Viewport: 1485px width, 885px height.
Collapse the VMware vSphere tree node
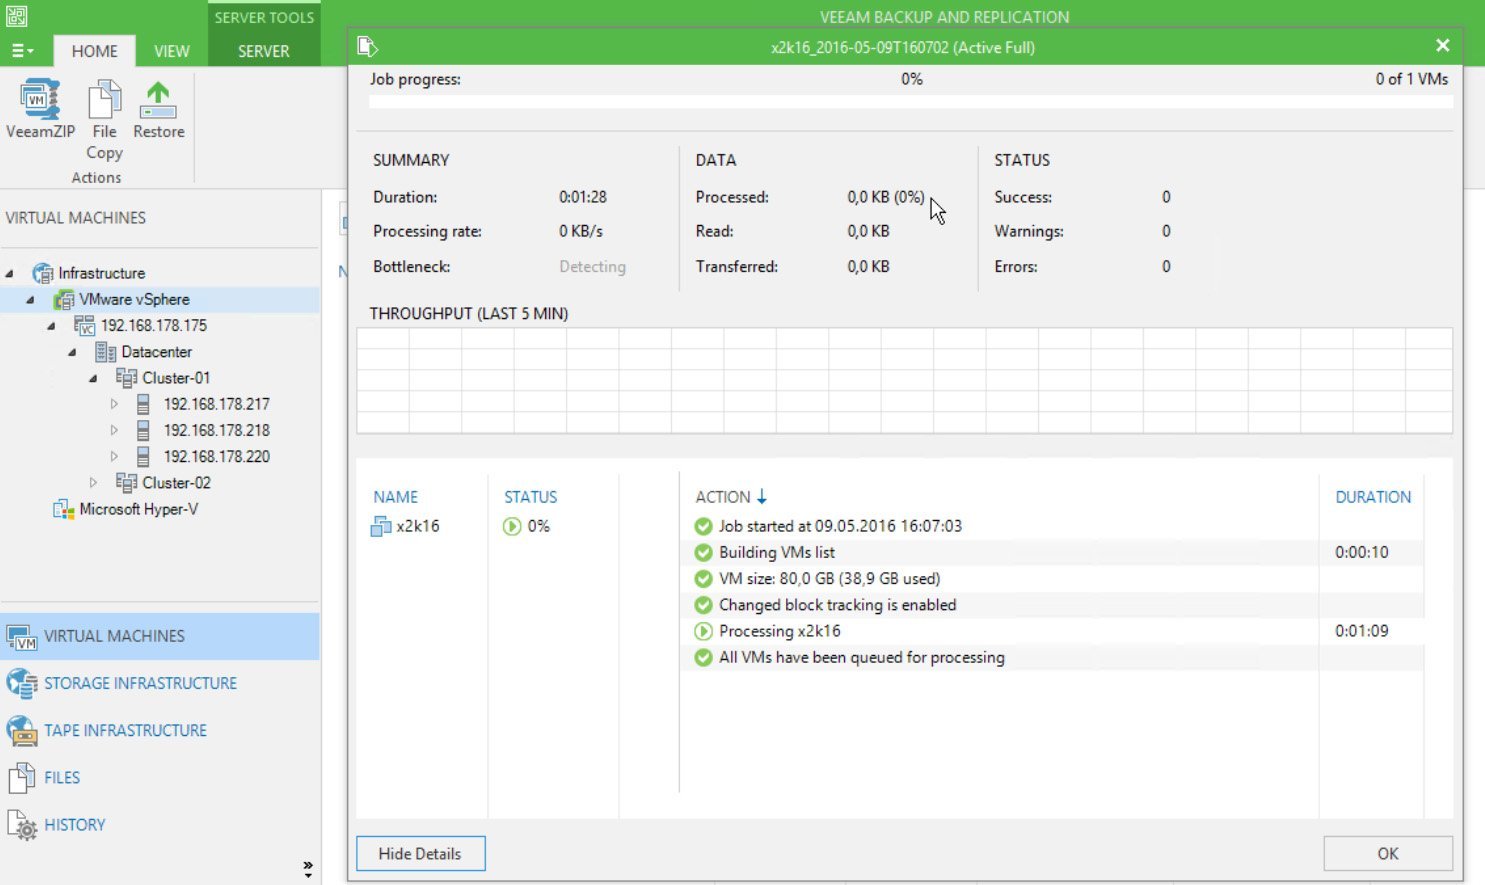[30, 299]
